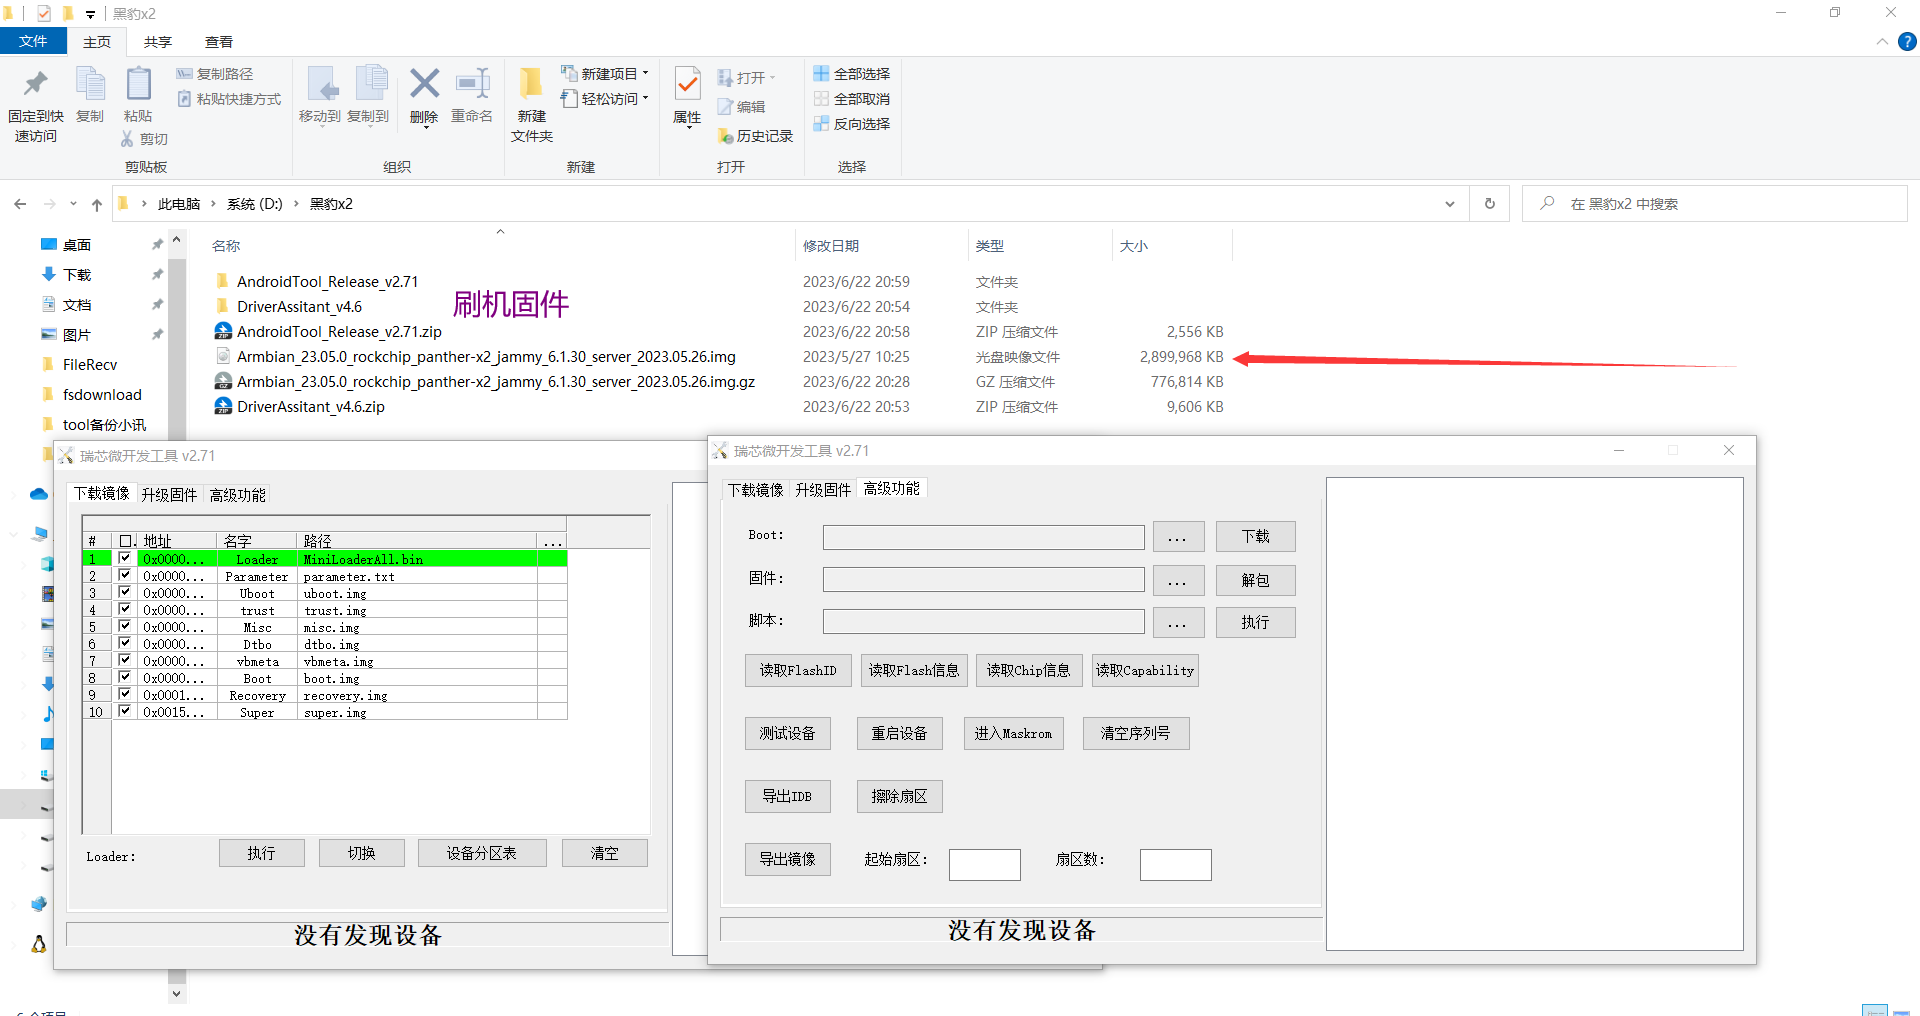Viewport: 1920px width, 1016px height.
Task: Click History (历史记录) in ribbon
Action: coord(755,136)
